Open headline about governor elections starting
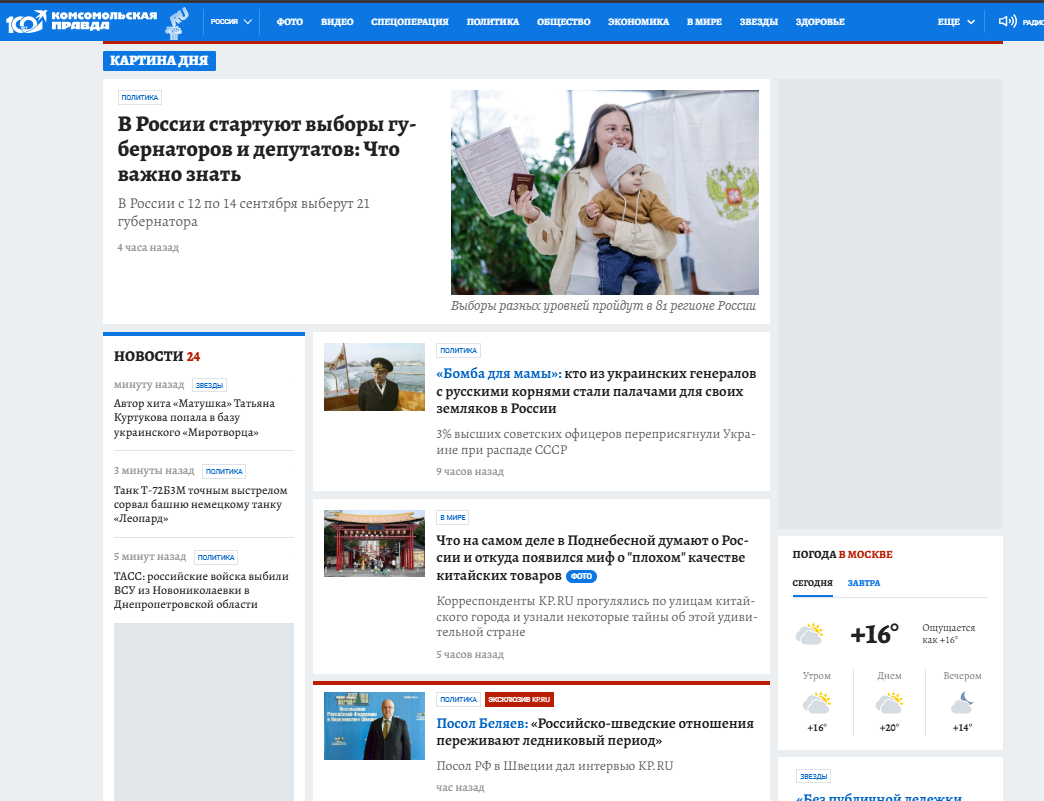This screenshot has height=801, width=1044. pos(266,150)
